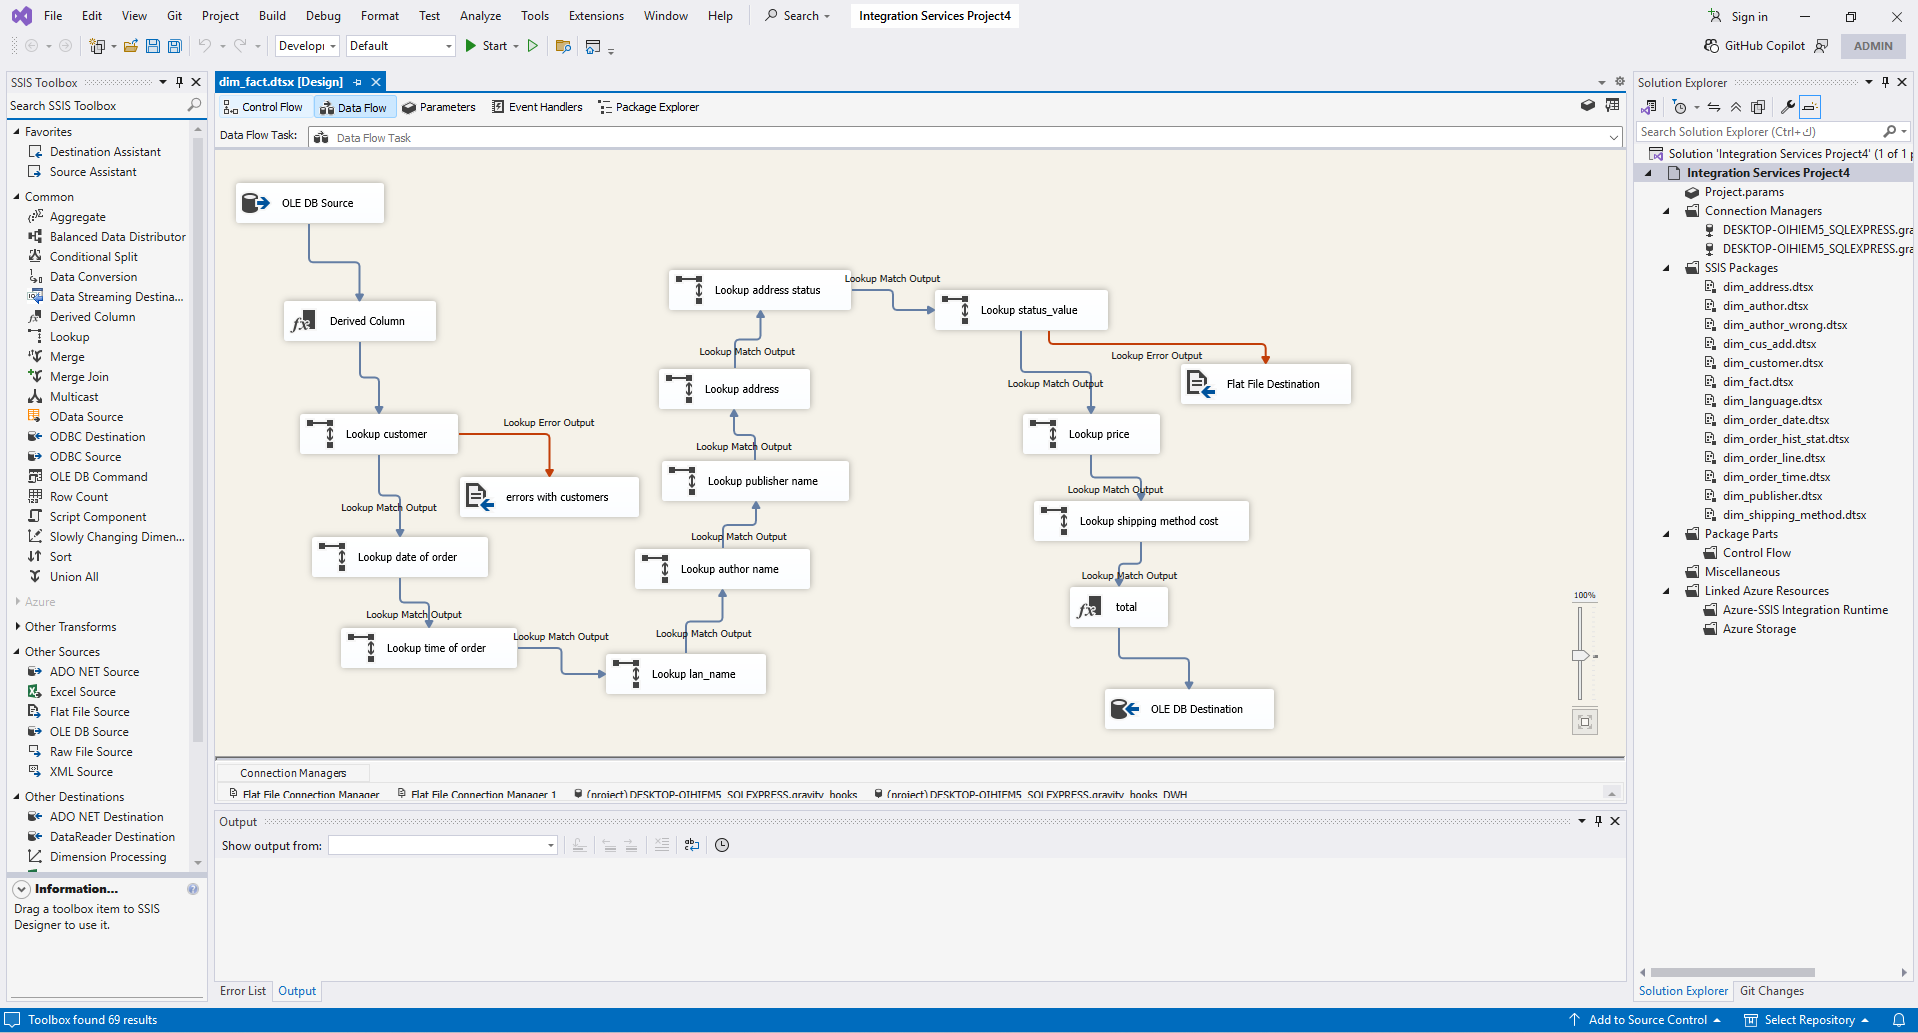Switch to the Event Handlers tab
This screenshot has height=1033, width=1918.
[x=537, y=107]
